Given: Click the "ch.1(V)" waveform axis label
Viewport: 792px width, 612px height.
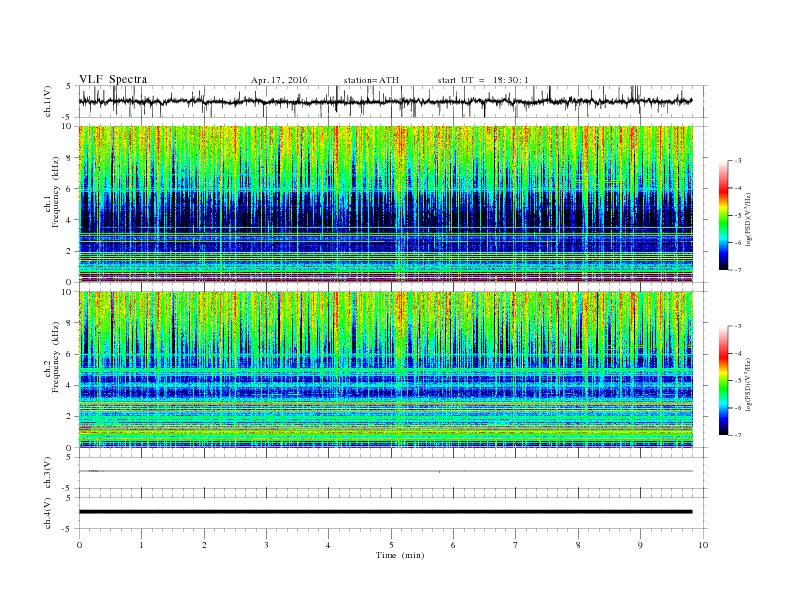Looking at the screenshot, I should tap(48, 101).
